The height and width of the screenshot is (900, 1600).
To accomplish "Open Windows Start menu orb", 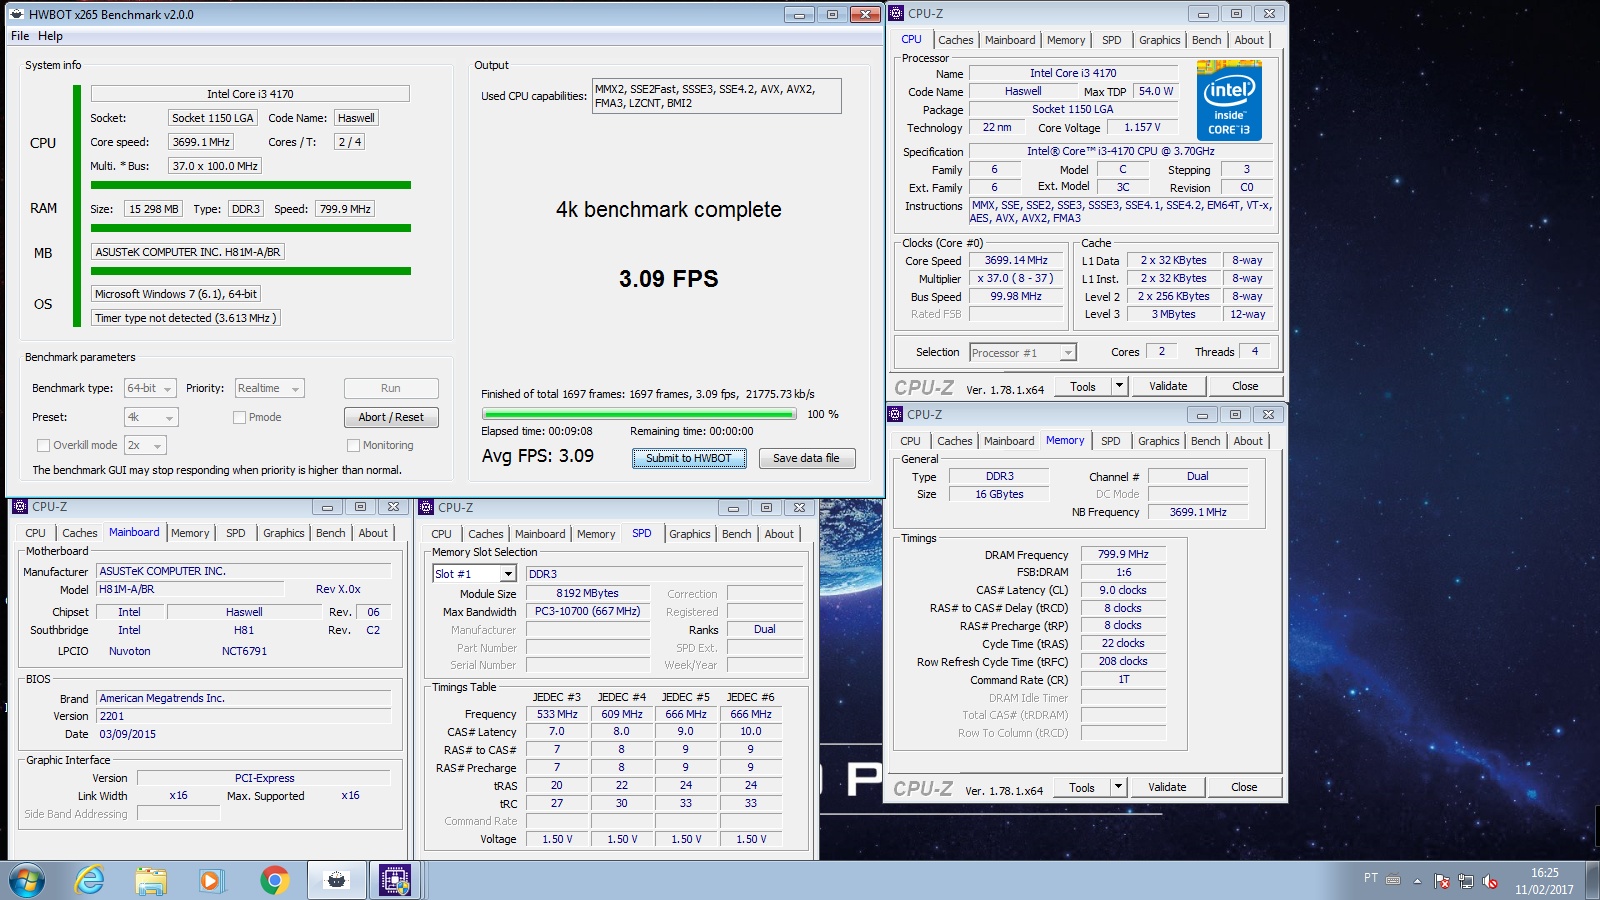I will click(x=27, y=881).
